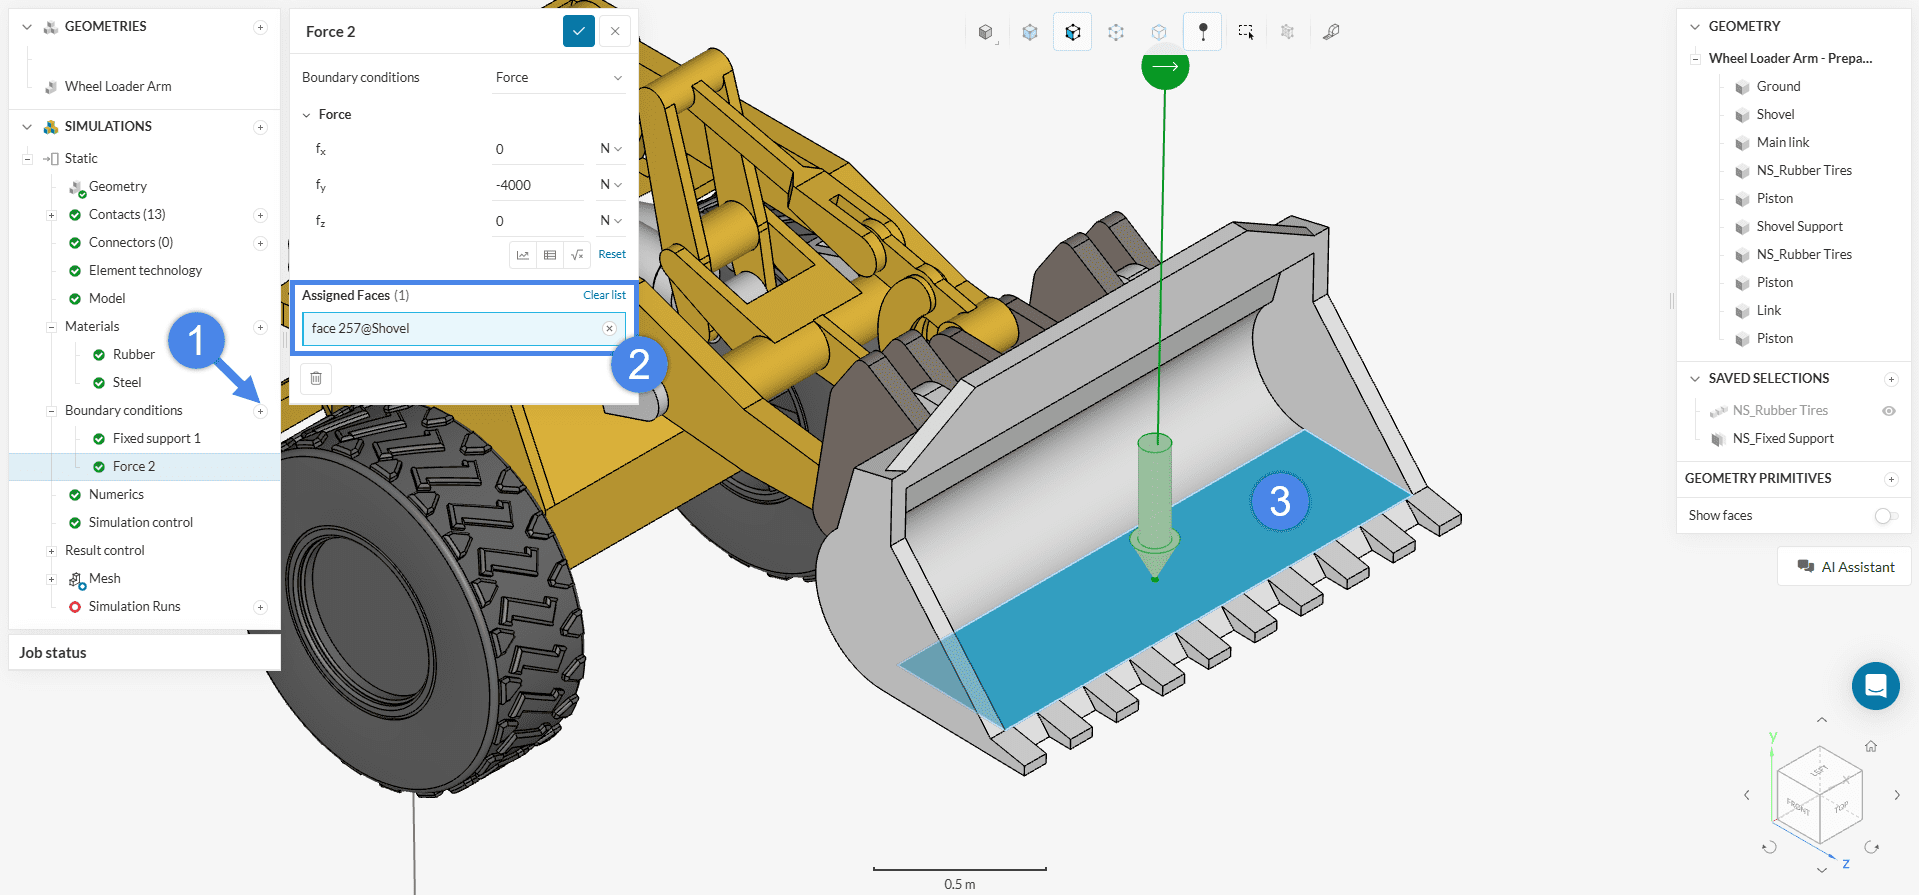This screenshot has width=1919, height=895.
Task: Click the pin-shaped icon in viewer toolbar
Action: [1202, 32]
